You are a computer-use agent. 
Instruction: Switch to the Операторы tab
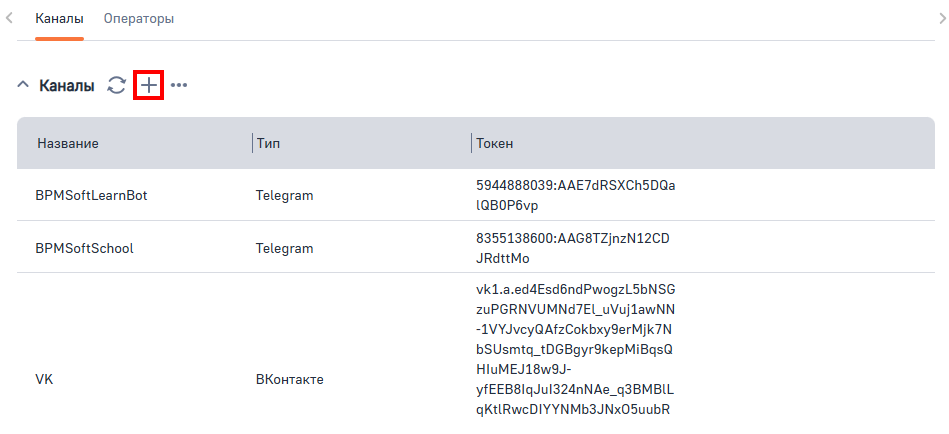click(138, 19)
